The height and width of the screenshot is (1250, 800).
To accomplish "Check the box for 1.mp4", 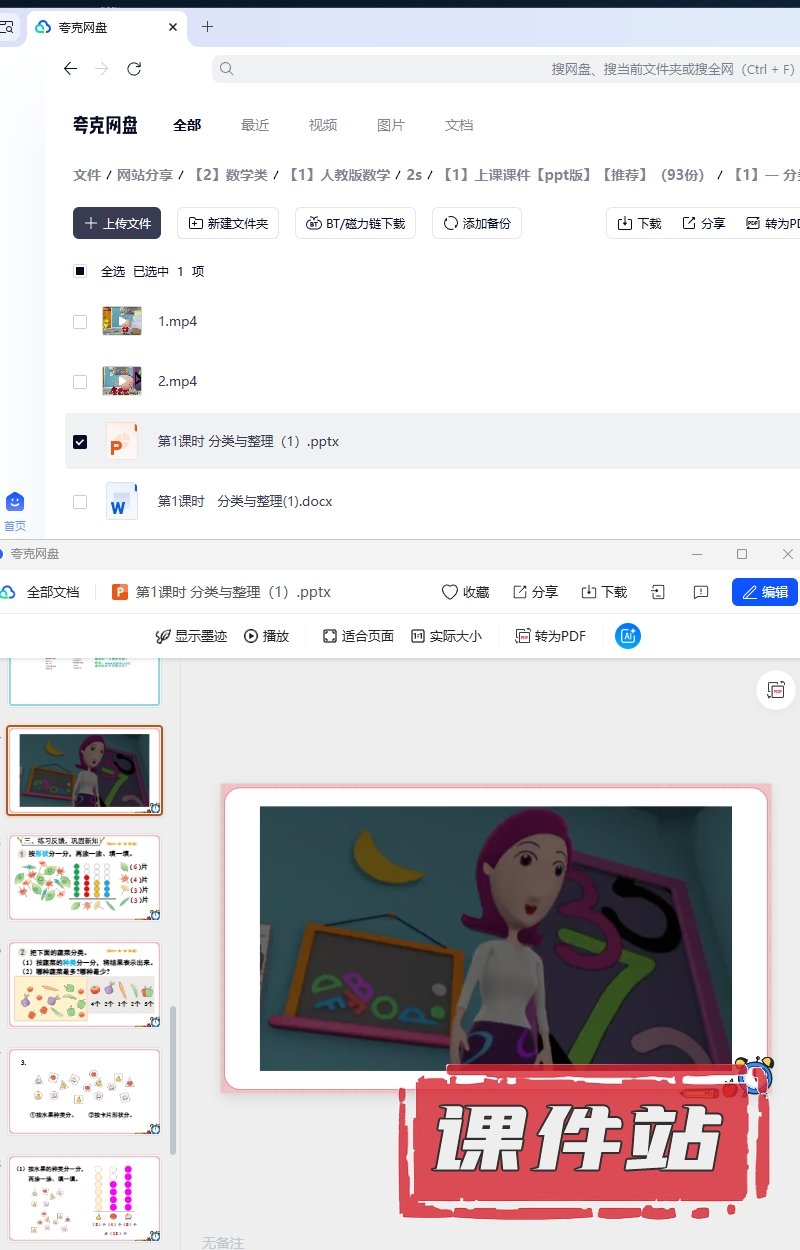I will tap(80, 322).
